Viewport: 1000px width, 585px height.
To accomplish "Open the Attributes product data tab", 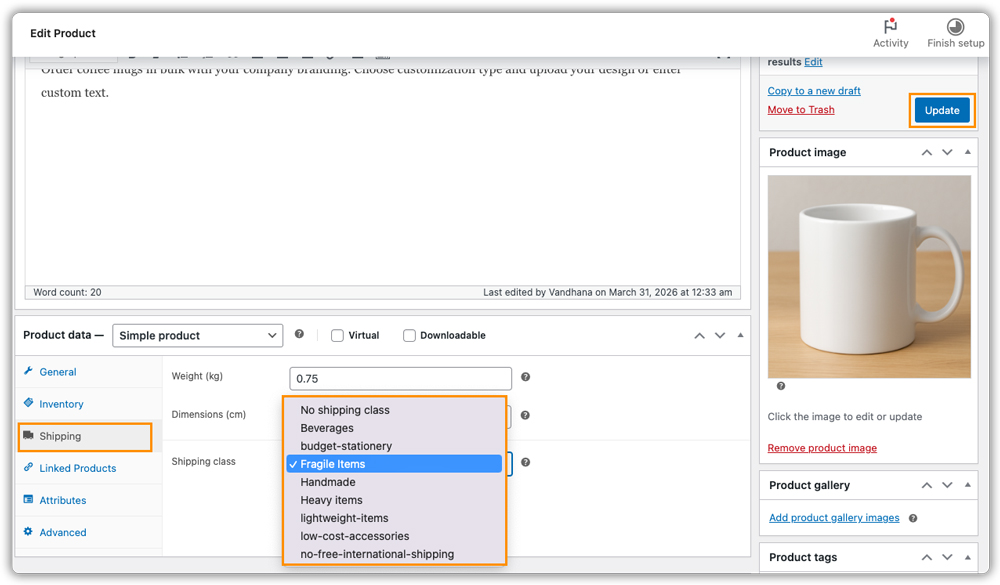I will click(x=89, y=500).
